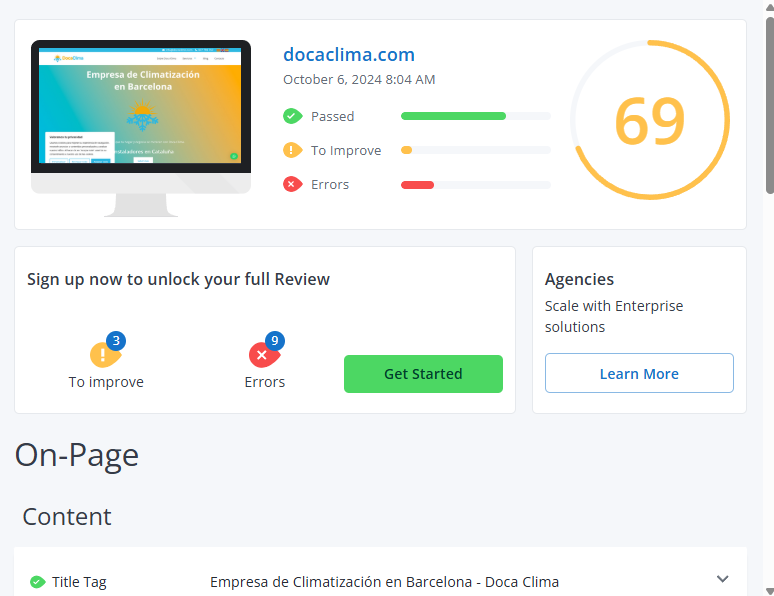
Task: Click the Errors label next to red bar
Action: (330, 185)
